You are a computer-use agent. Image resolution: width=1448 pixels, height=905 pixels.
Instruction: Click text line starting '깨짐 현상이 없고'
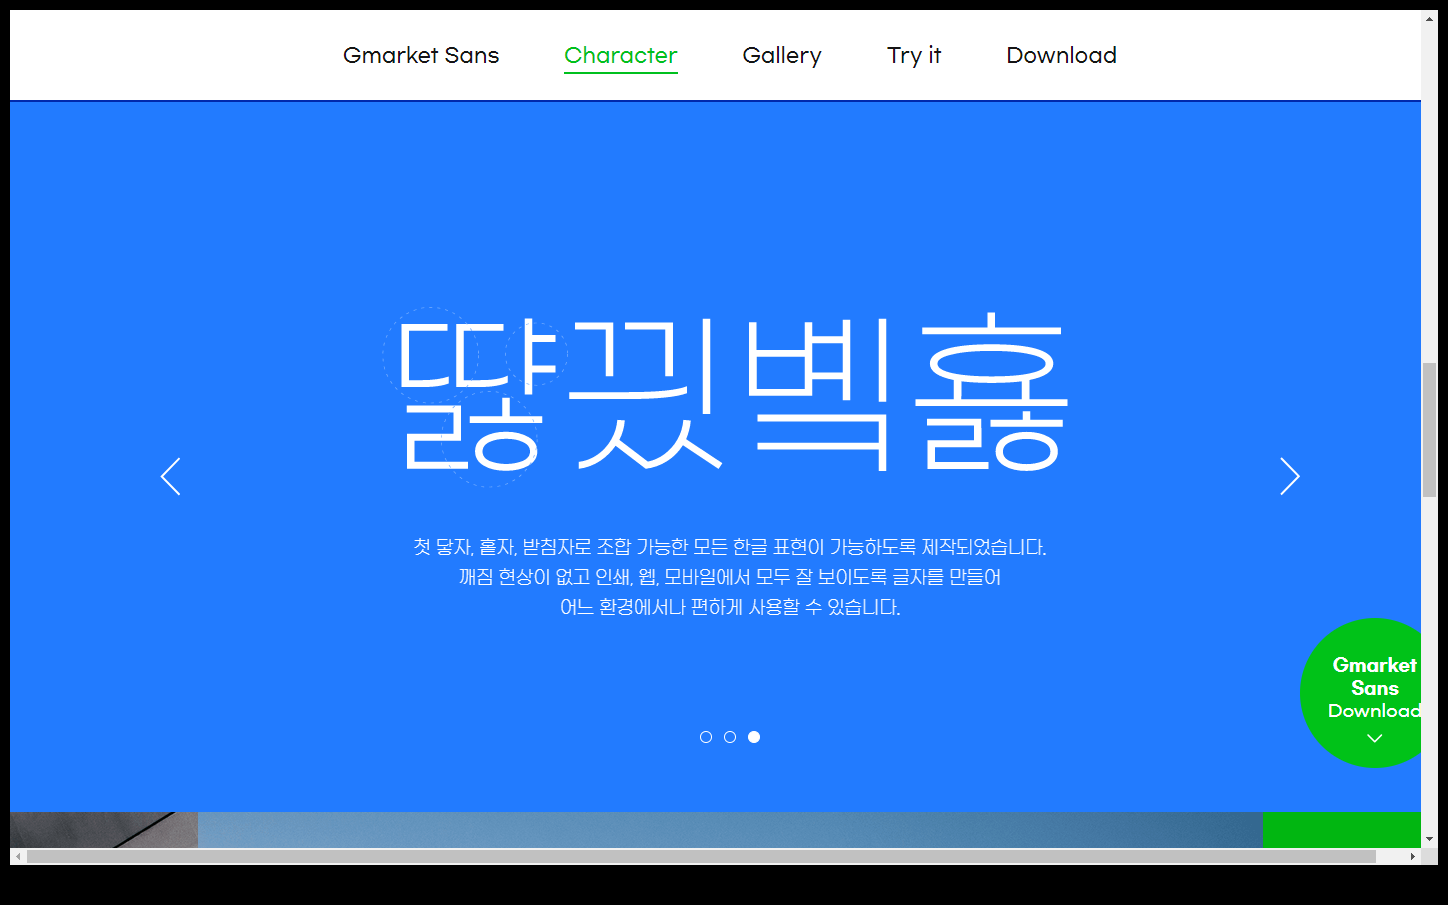pyautogui.click(x=730, y=577)
